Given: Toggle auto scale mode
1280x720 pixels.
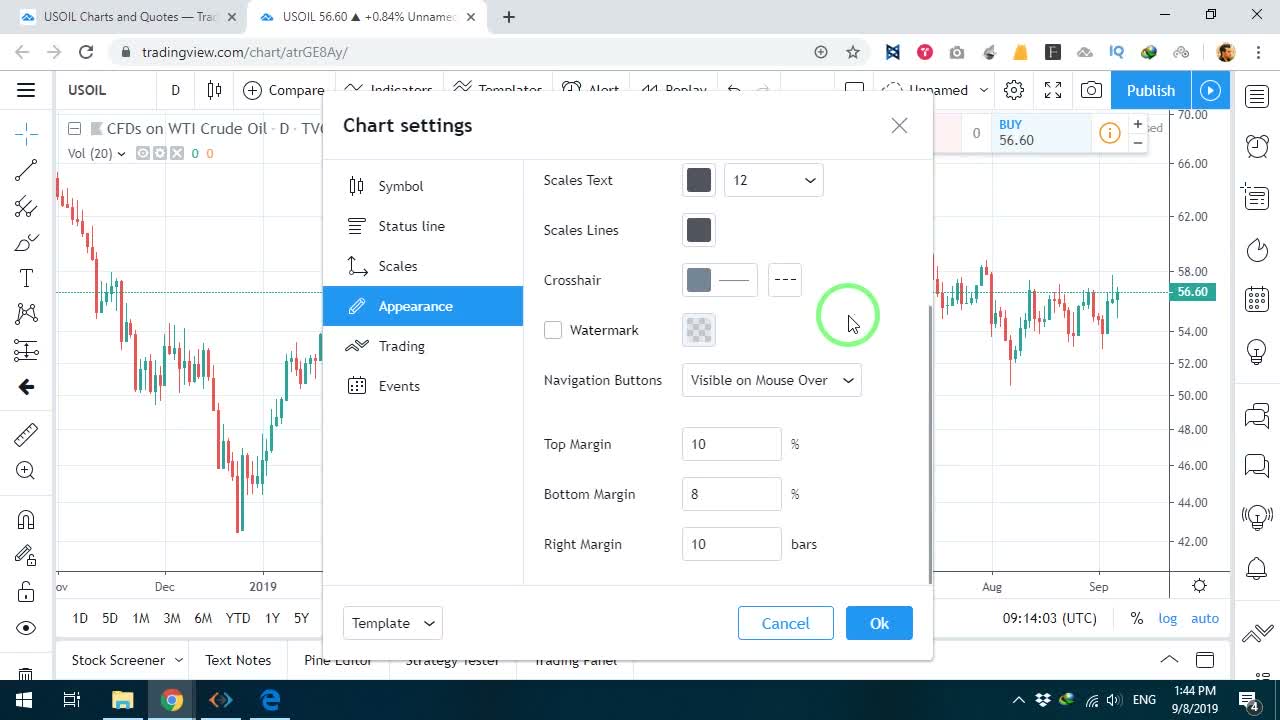Looking at the screenshot, I should click(1205, 618).
